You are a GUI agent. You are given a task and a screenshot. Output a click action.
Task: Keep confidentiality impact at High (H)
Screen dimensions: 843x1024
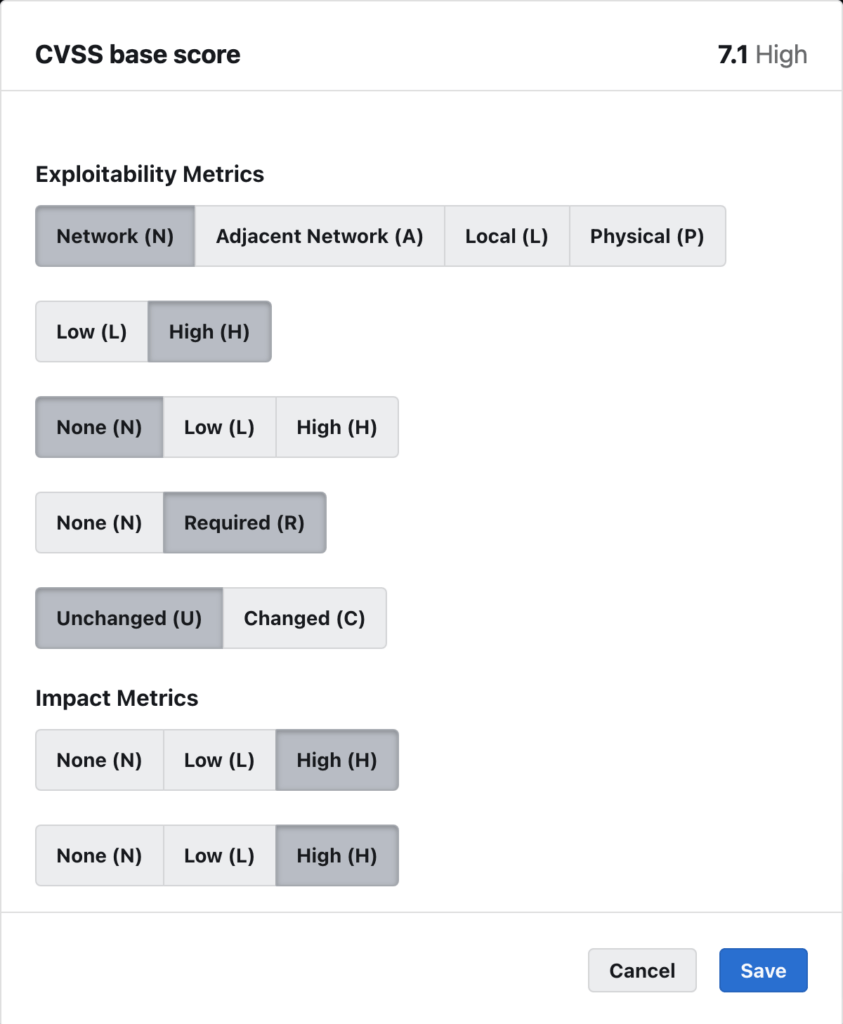tap(337, 760)
